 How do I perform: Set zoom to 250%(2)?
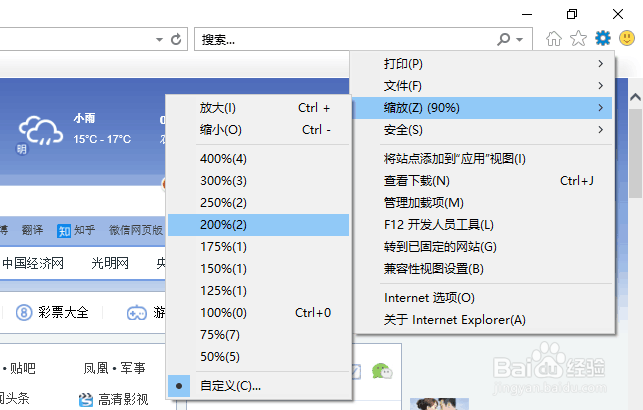tap(259, 203)
